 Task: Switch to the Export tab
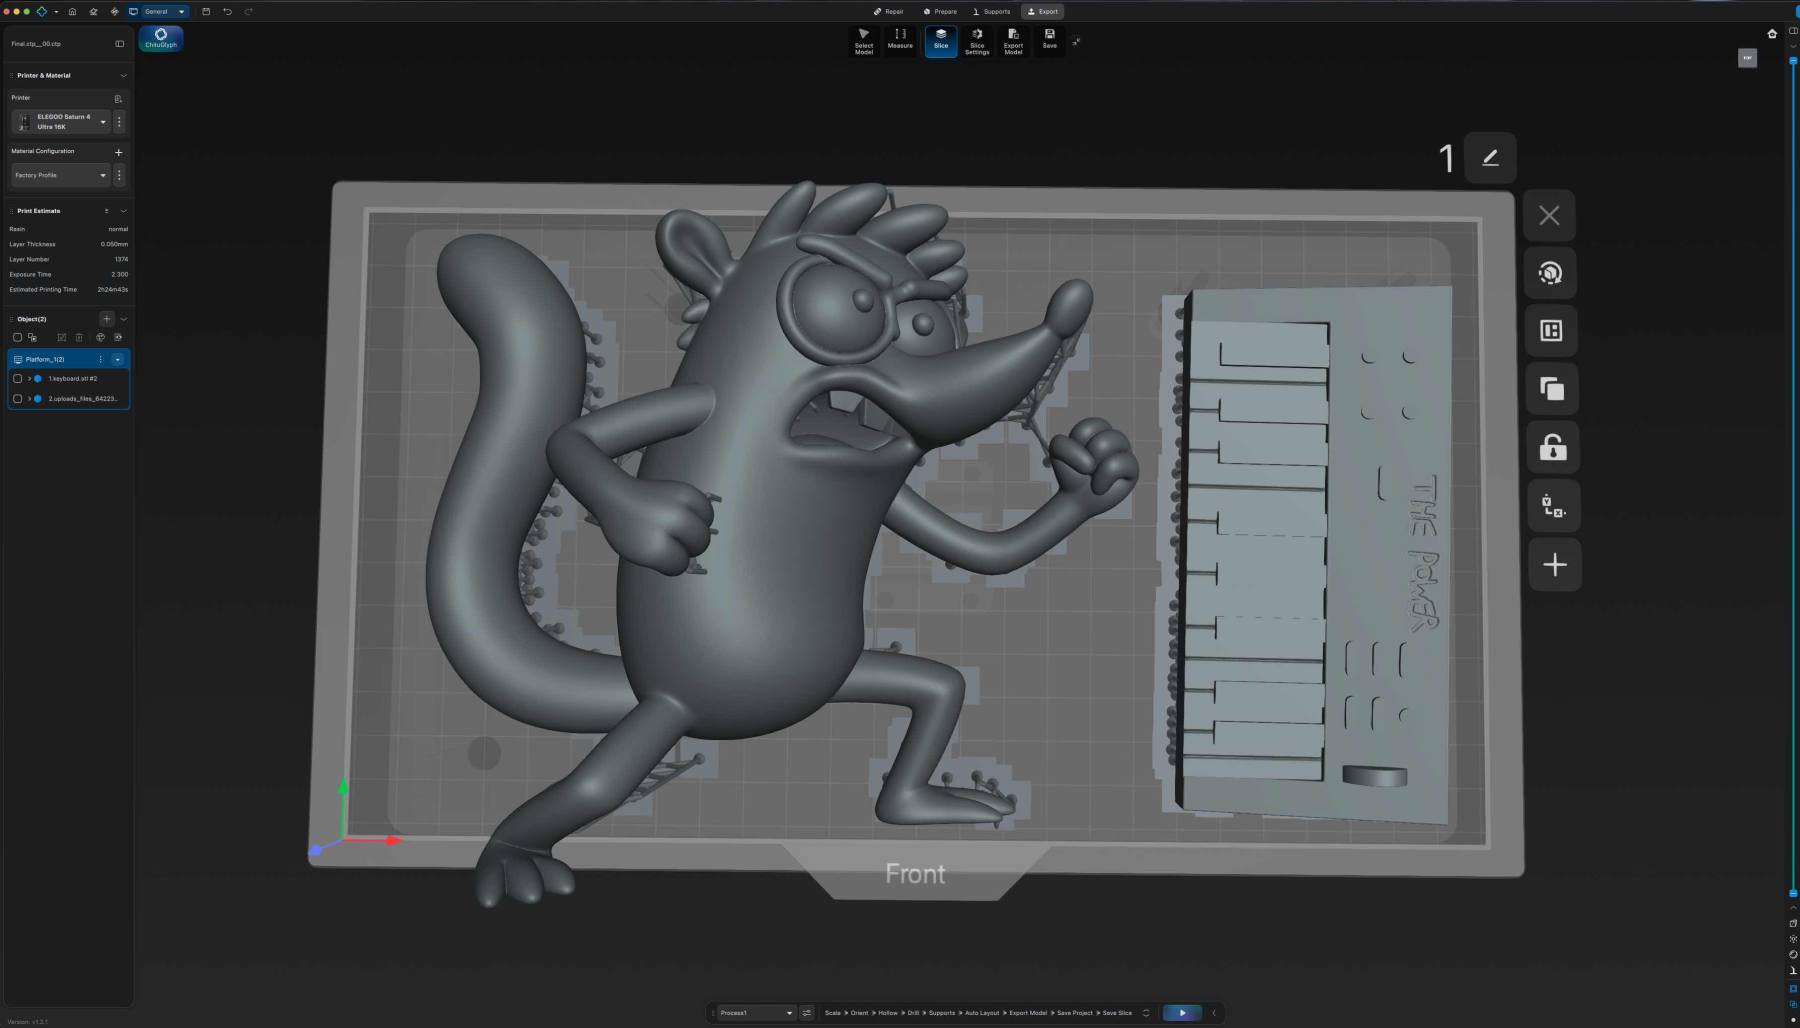click(1043, 12)
